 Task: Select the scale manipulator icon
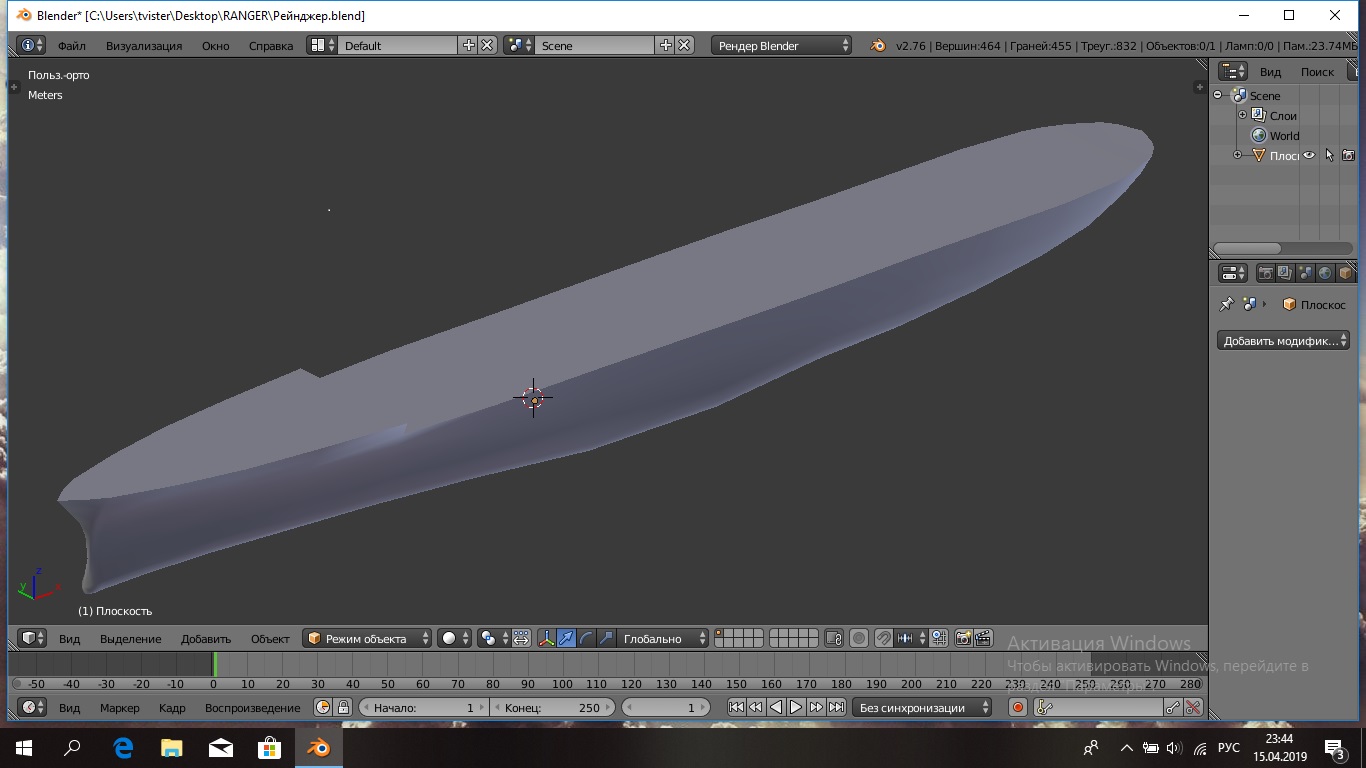point(607,638)
